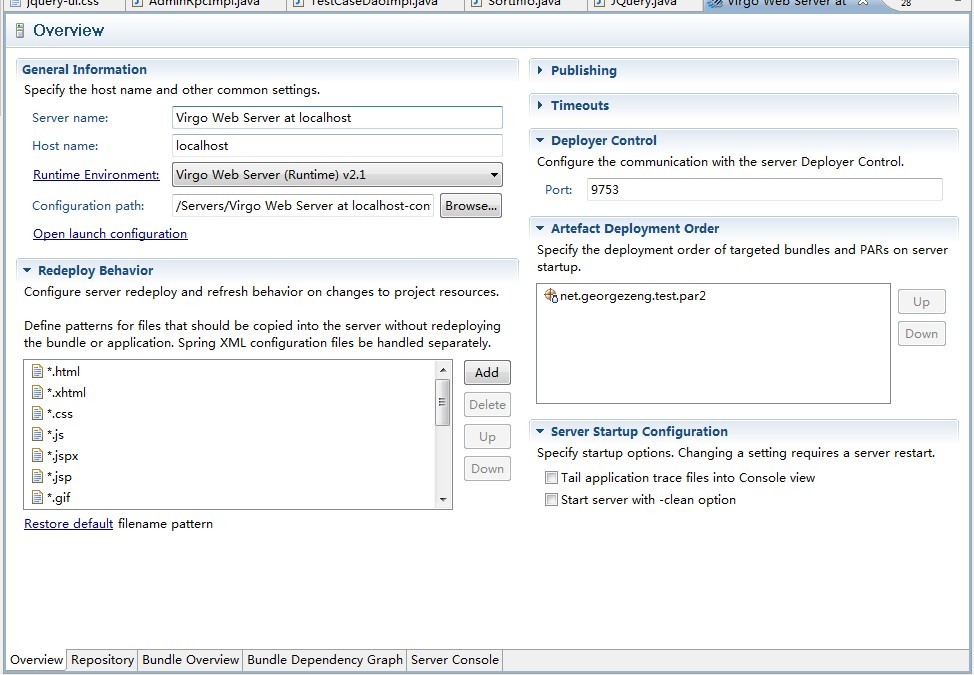Close the Virgo Web Server editor tab
This screenshot has height=675, width=974.
(863, 3)
